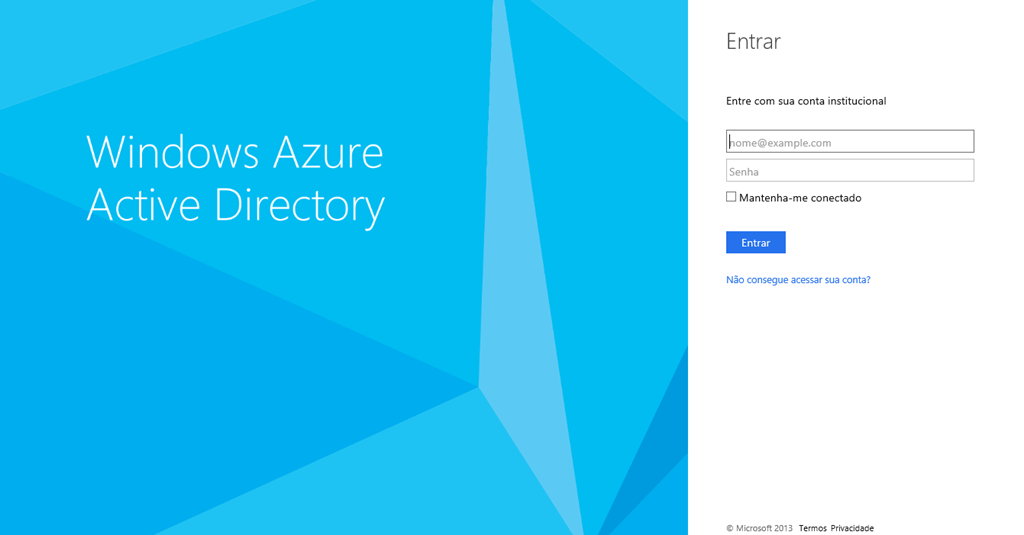
Task: Click the nome@example.com email field
Action: (x=850, y=142)
